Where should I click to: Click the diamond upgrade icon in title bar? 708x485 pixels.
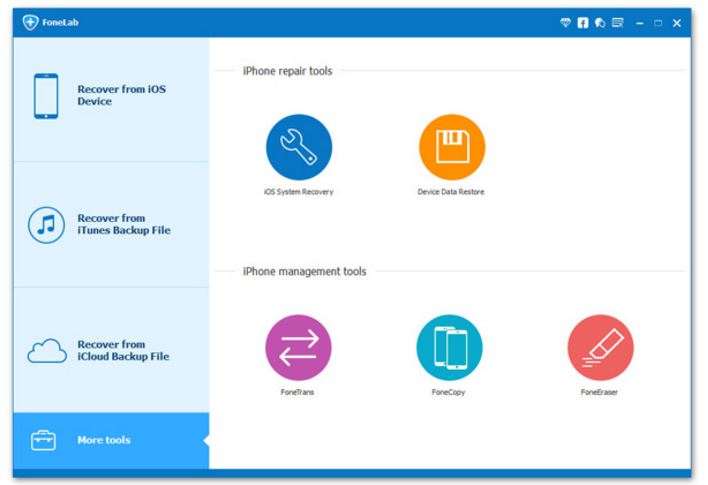(x=565, y=23)
